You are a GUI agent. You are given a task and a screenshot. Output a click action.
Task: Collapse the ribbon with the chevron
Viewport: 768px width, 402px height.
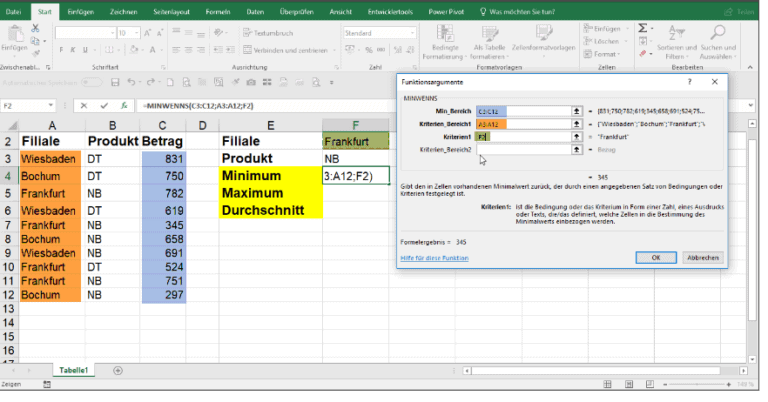click(x=750, y=67)
